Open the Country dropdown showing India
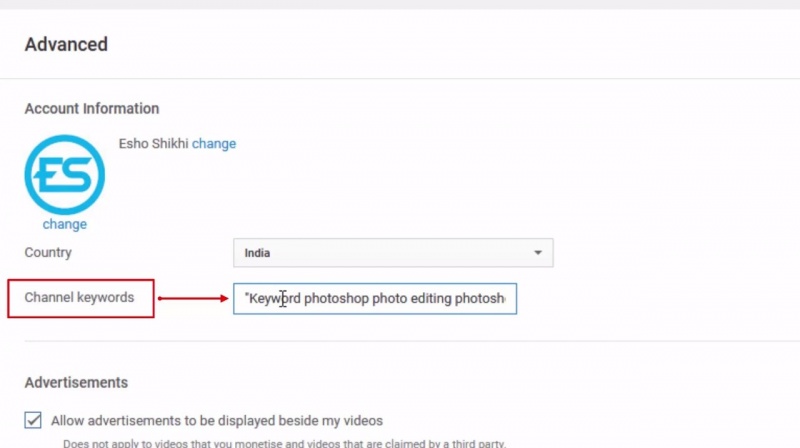800x448 pixels. (x=392, y=253)
